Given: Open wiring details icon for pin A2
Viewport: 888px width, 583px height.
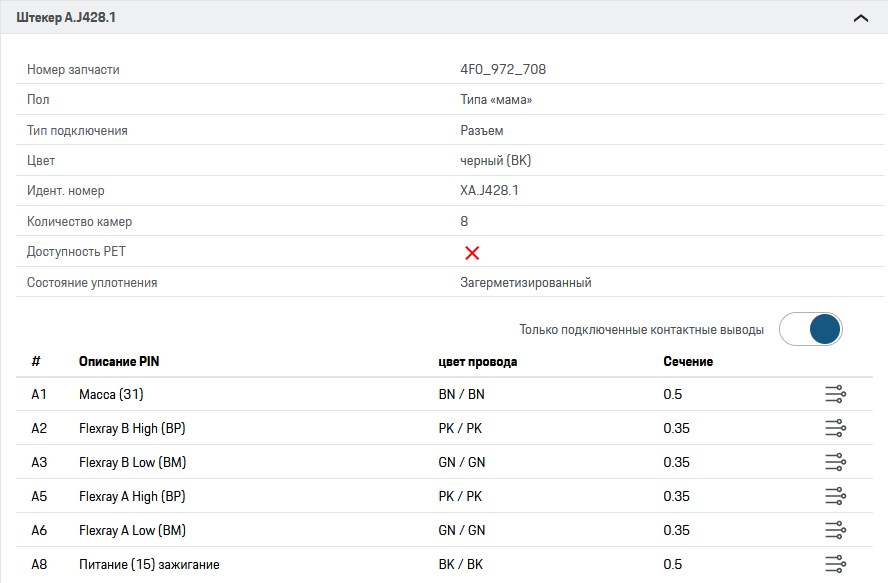Looking at the screenshot, I should pos(835,429).
